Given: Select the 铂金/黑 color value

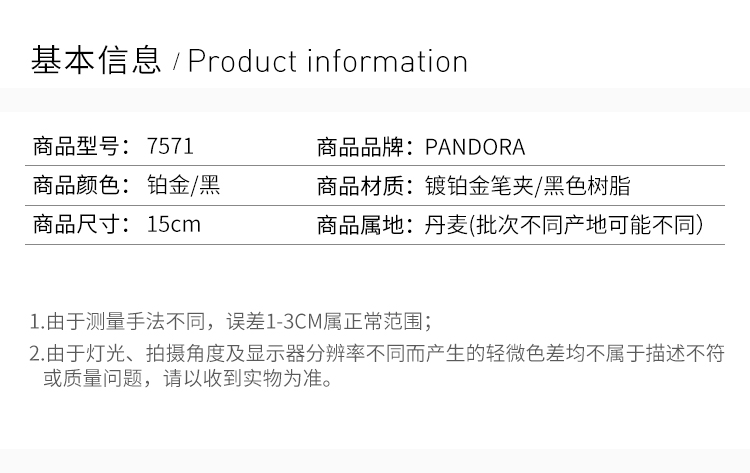Looking at the screenshot, I should click(x=184, y=186).
